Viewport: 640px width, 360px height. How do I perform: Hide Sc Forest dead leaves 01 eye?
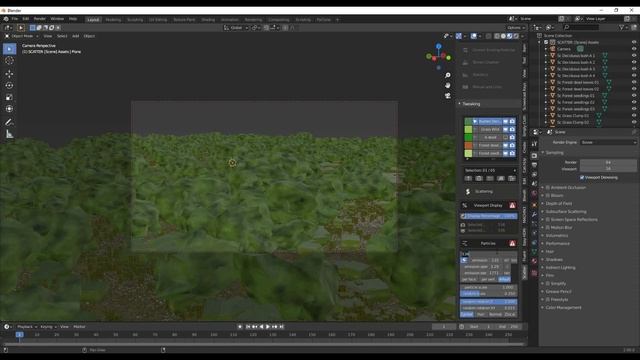point(634,82)
